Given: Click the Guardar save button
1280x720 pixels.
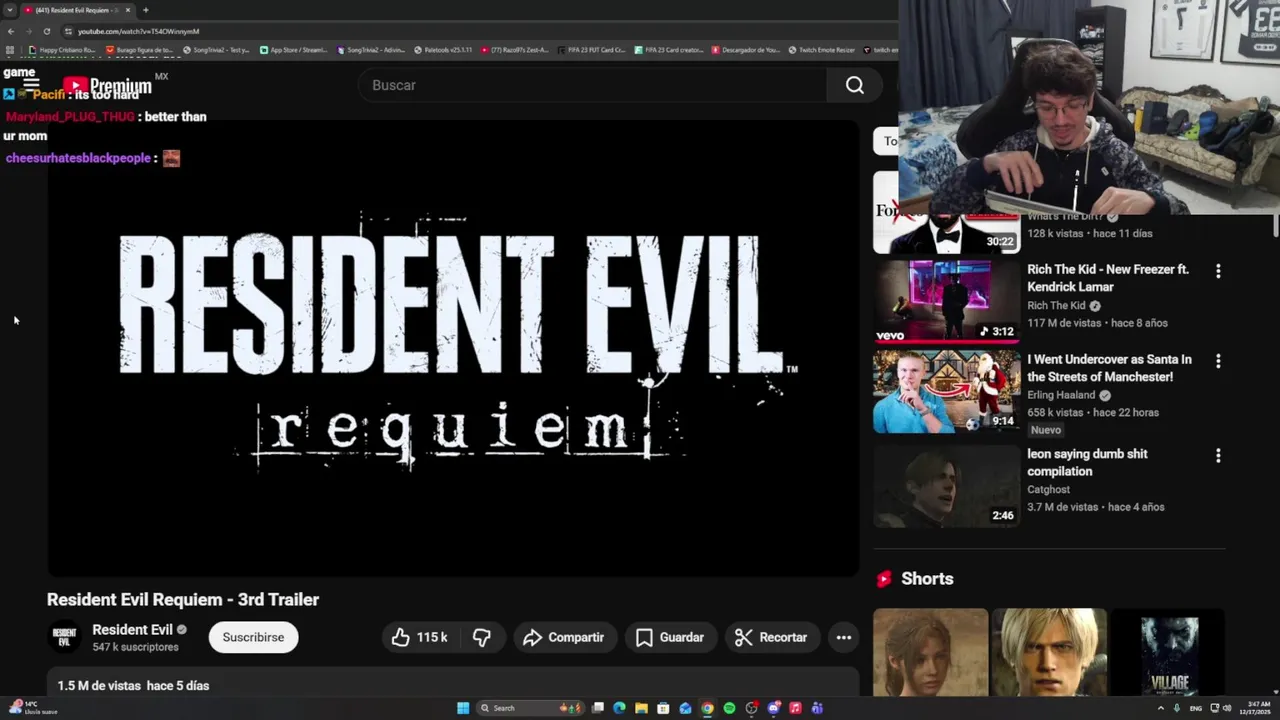Looking at the screenshot, I should point(670,637).
